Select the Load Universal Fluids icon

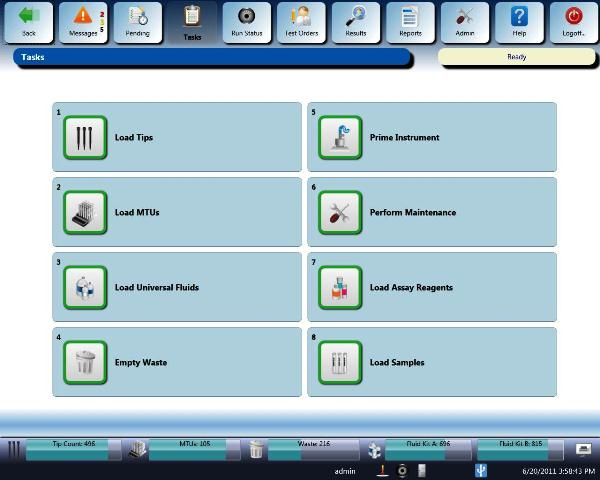coord(85,288)
